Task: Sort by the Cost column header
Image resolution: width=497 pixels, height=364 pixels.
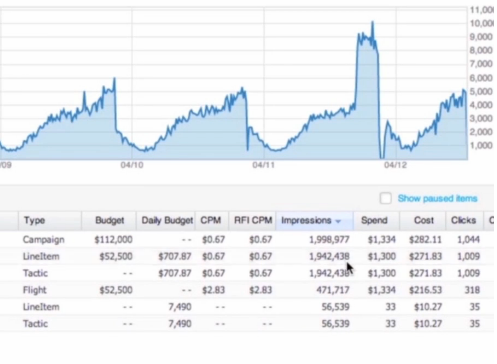Action: (424, 220)
